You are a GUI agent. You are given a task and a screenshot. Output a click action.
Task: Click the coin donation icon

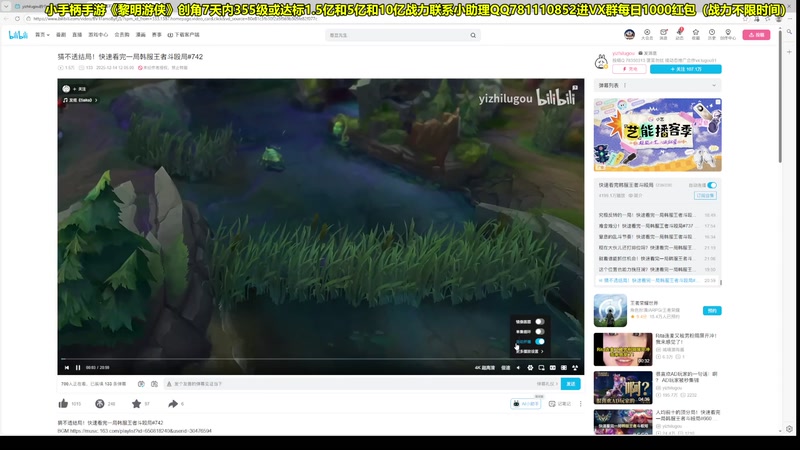[99, 404]
